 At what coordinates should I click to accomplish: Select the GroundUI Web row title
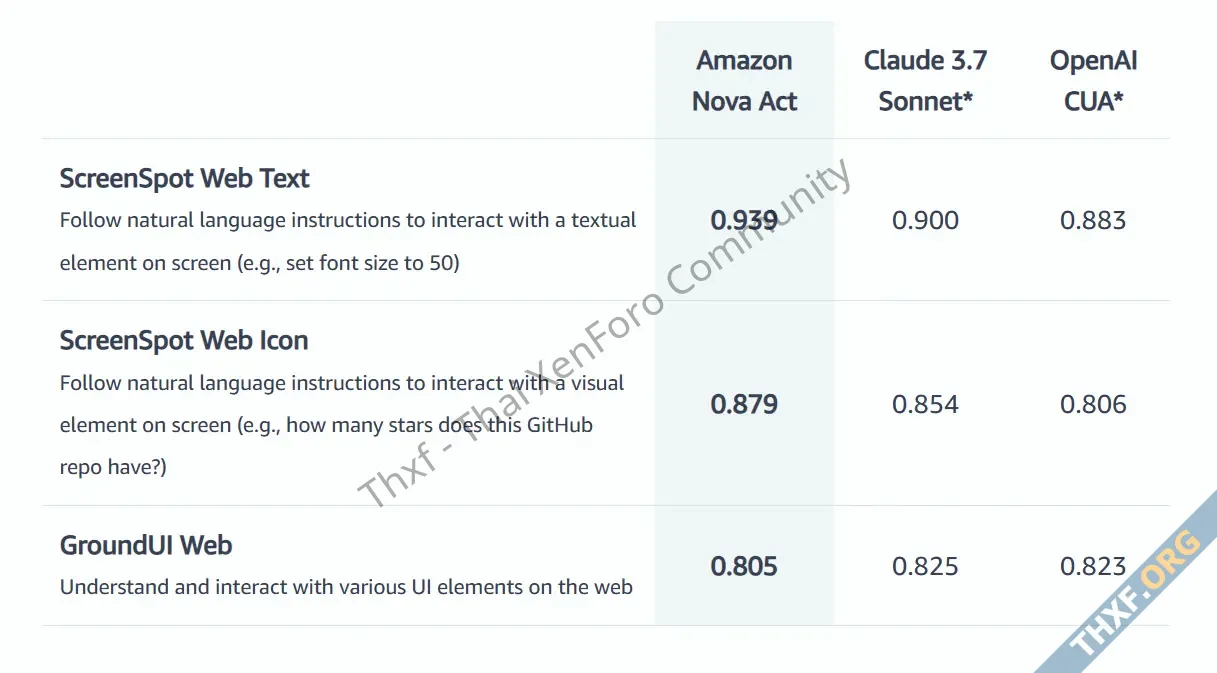pyautogui.click(x=146, y=546)
